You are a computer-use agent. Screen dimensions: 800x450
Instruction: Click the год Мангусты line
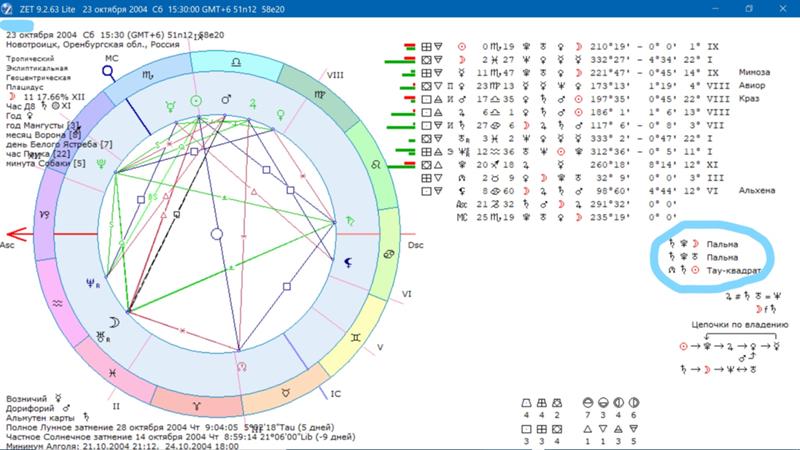click(x=43, y=126)
